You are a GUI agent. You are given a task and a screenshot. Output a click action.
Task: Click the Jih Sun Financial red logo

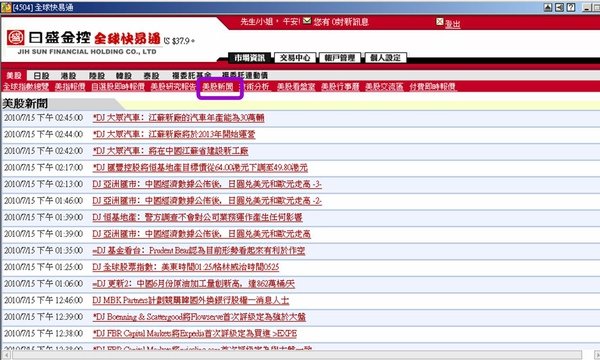pyautogui.click(x=16, y=37)
